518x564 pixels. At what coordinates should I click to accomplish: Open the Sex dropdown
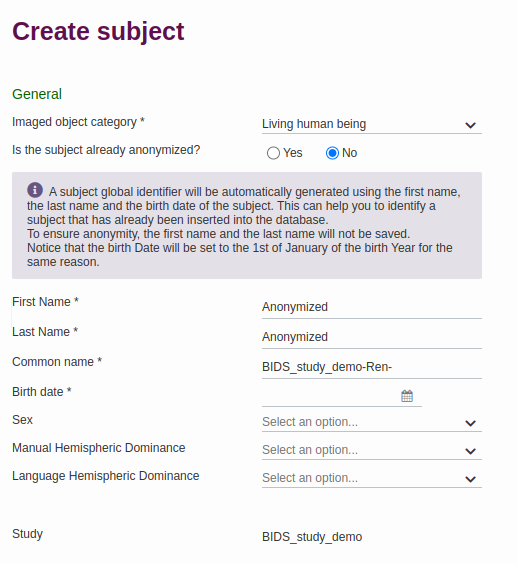(x=372, y=422)
